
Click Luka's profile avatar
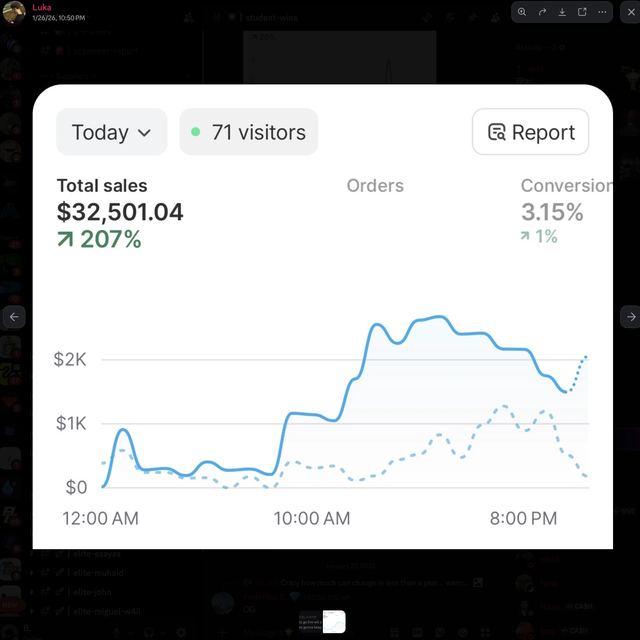pos(14,12)
